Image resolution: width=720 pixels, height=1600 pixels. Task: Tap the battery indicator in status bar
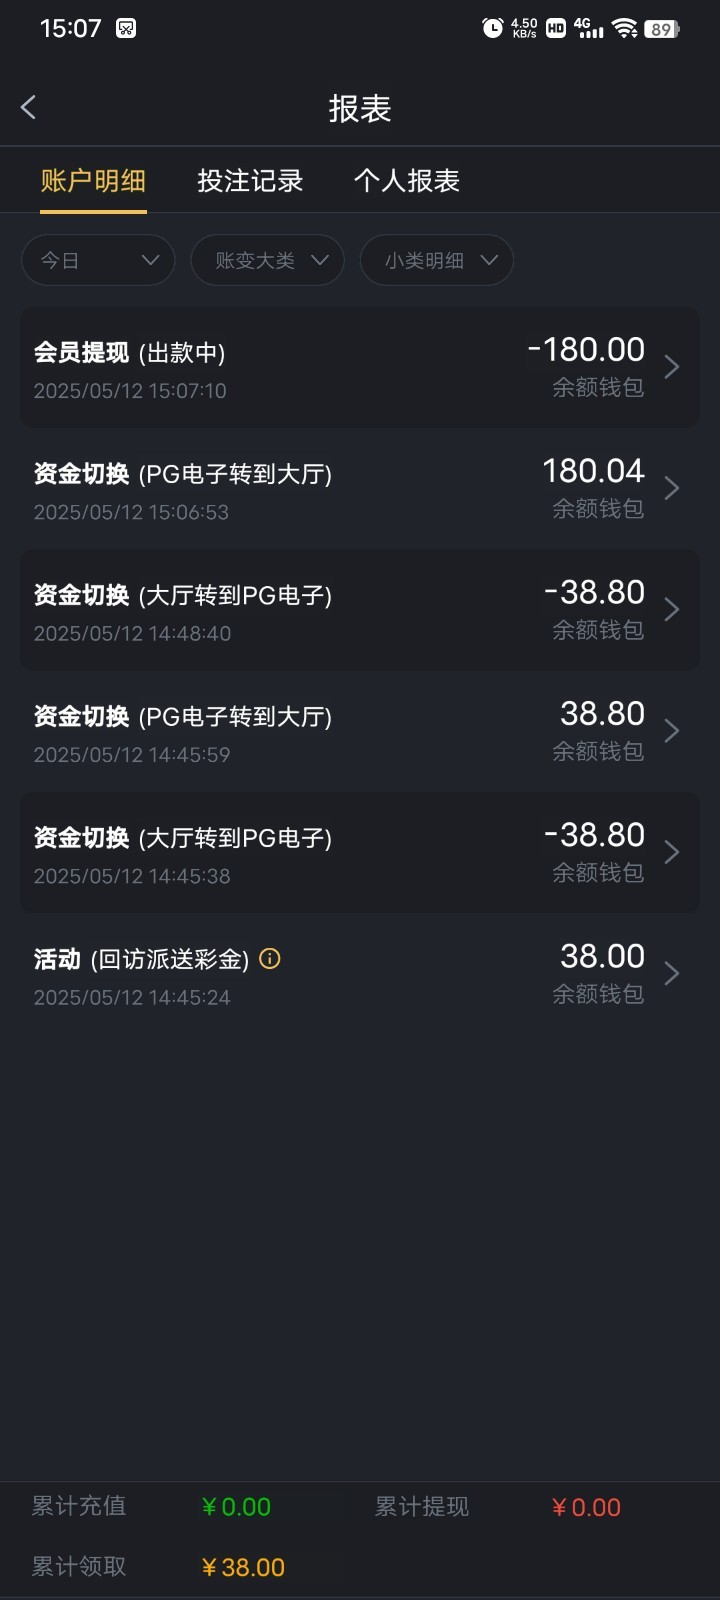[x=661, y=29]
